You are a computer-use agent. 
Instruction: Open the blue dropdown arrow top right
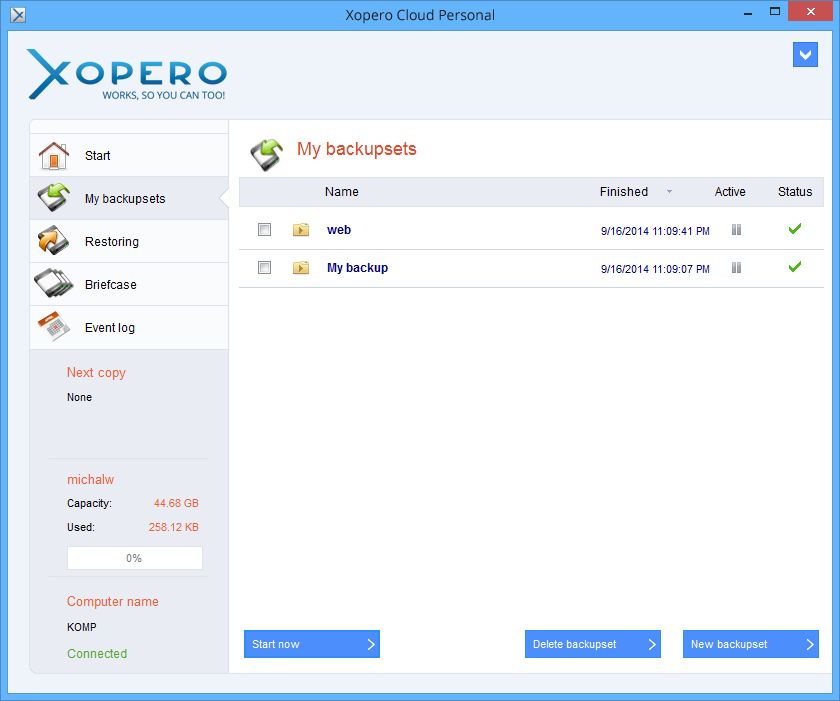[x=805, y=54]
